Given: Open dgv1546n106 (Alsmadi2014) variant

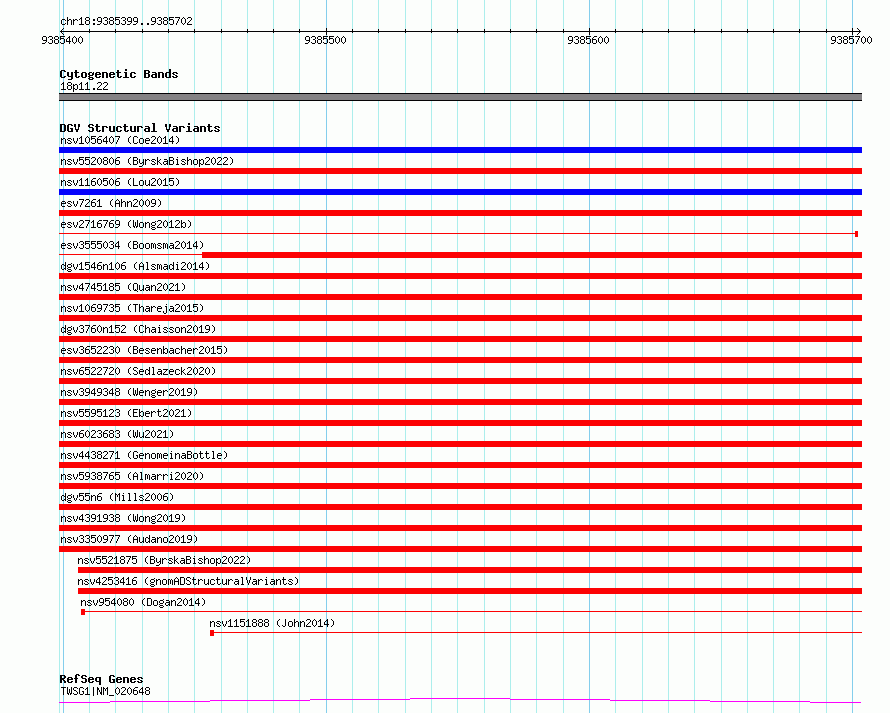Looking at the screenshot, I should click(x=135, y=266).
